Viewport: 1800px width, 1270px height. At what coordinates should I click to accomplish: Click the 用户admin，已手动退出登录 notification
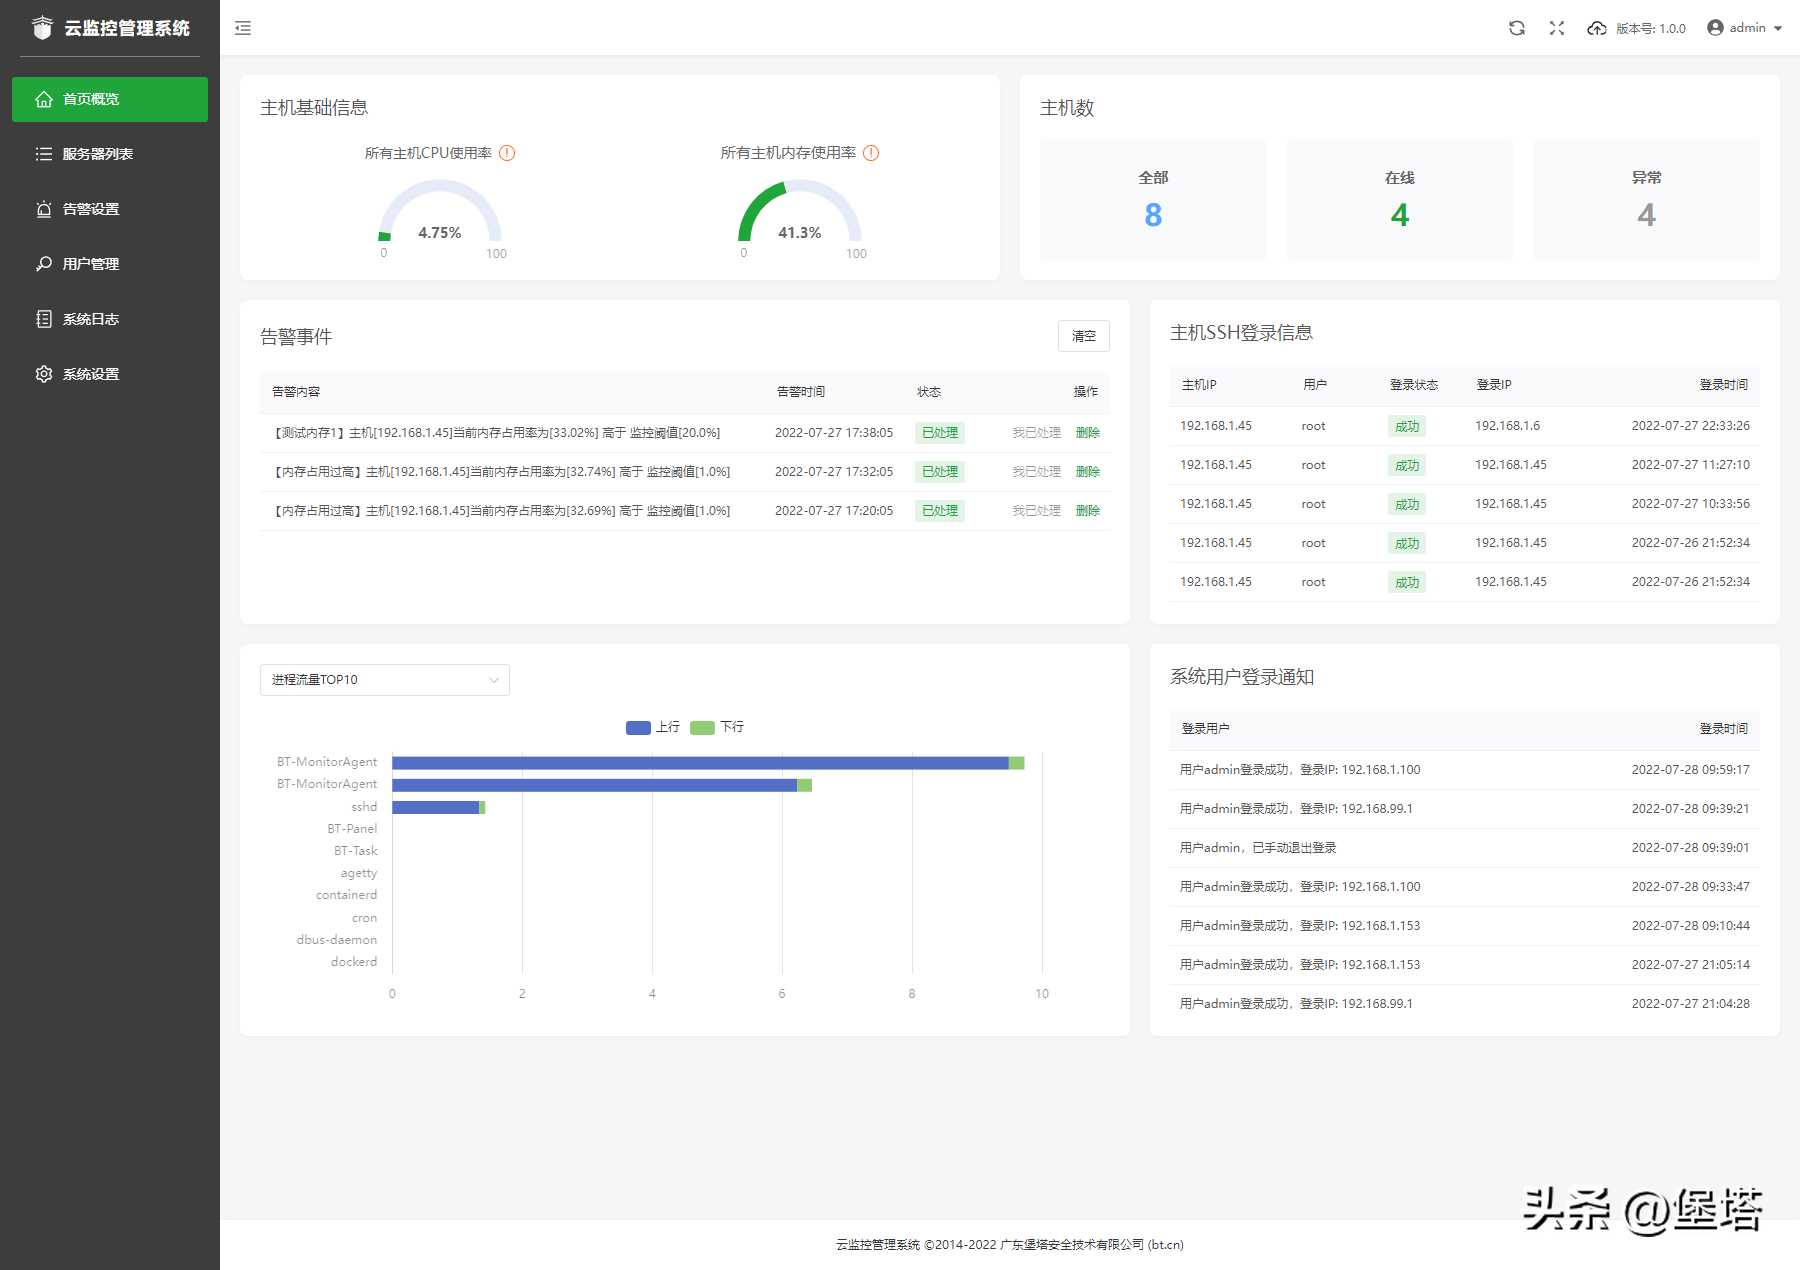(1258, 848)
